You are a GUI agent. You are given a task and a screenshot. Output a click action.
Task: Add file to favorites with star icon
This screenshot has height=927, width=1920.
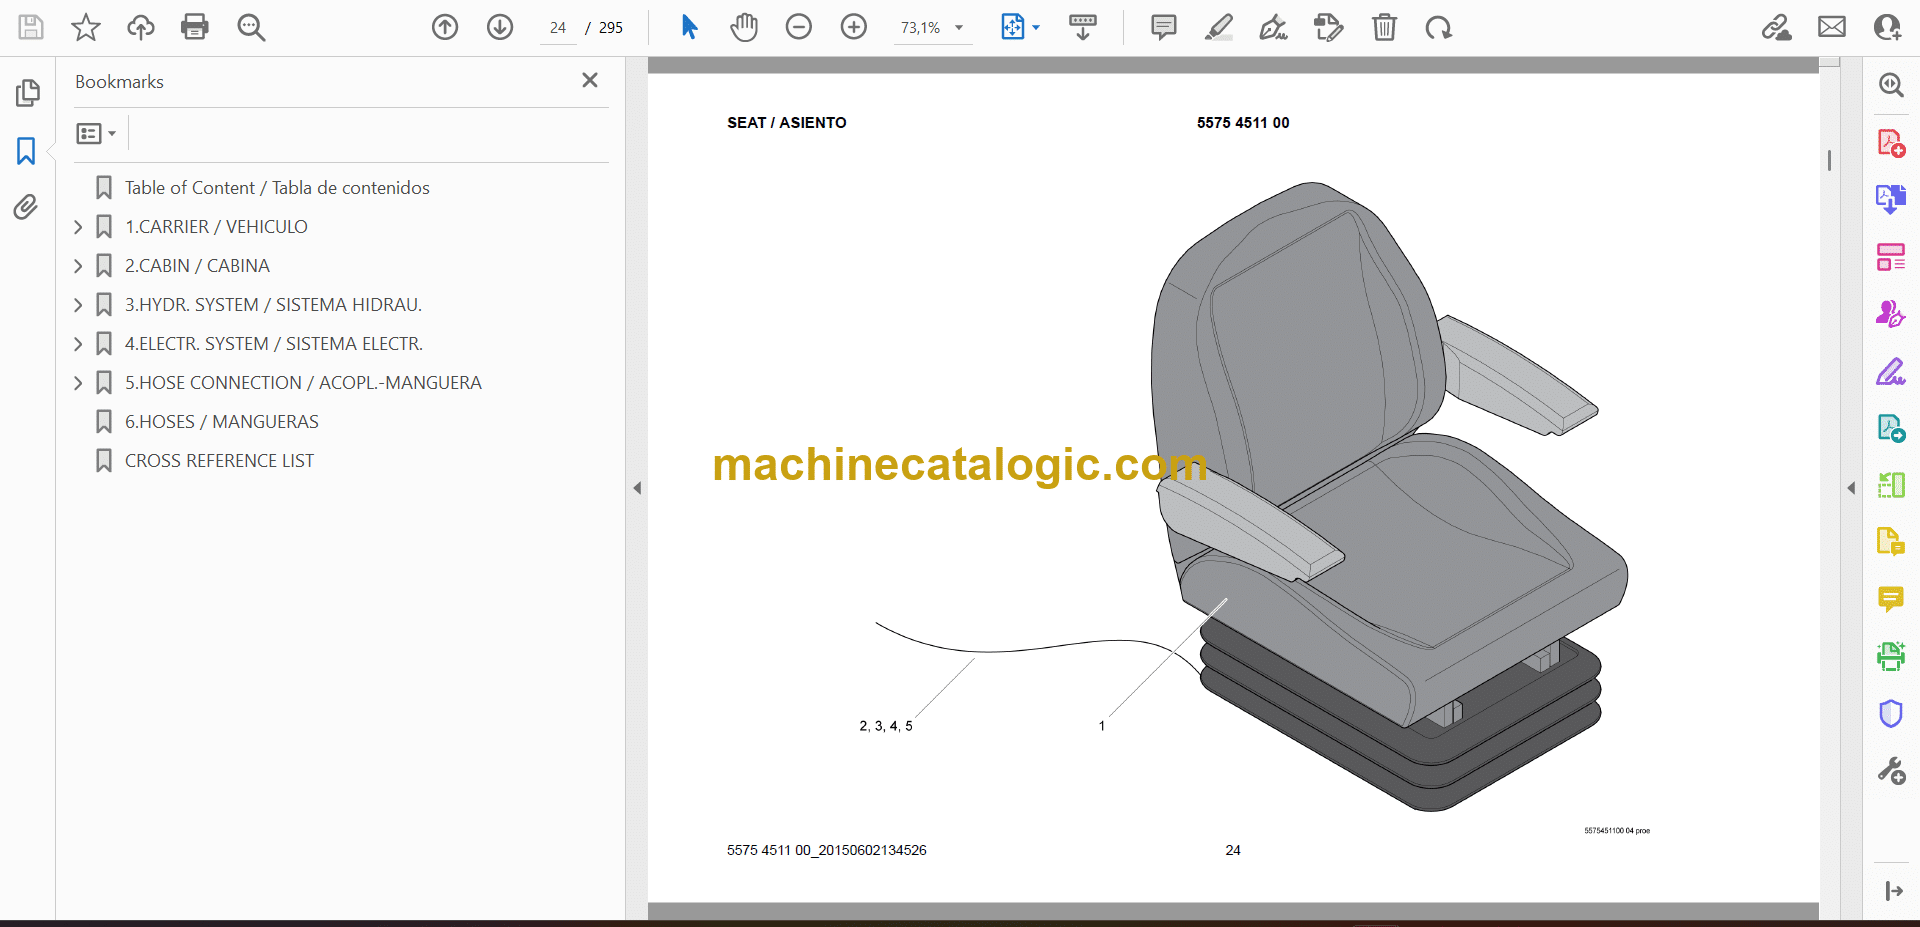tap(86, 27)
